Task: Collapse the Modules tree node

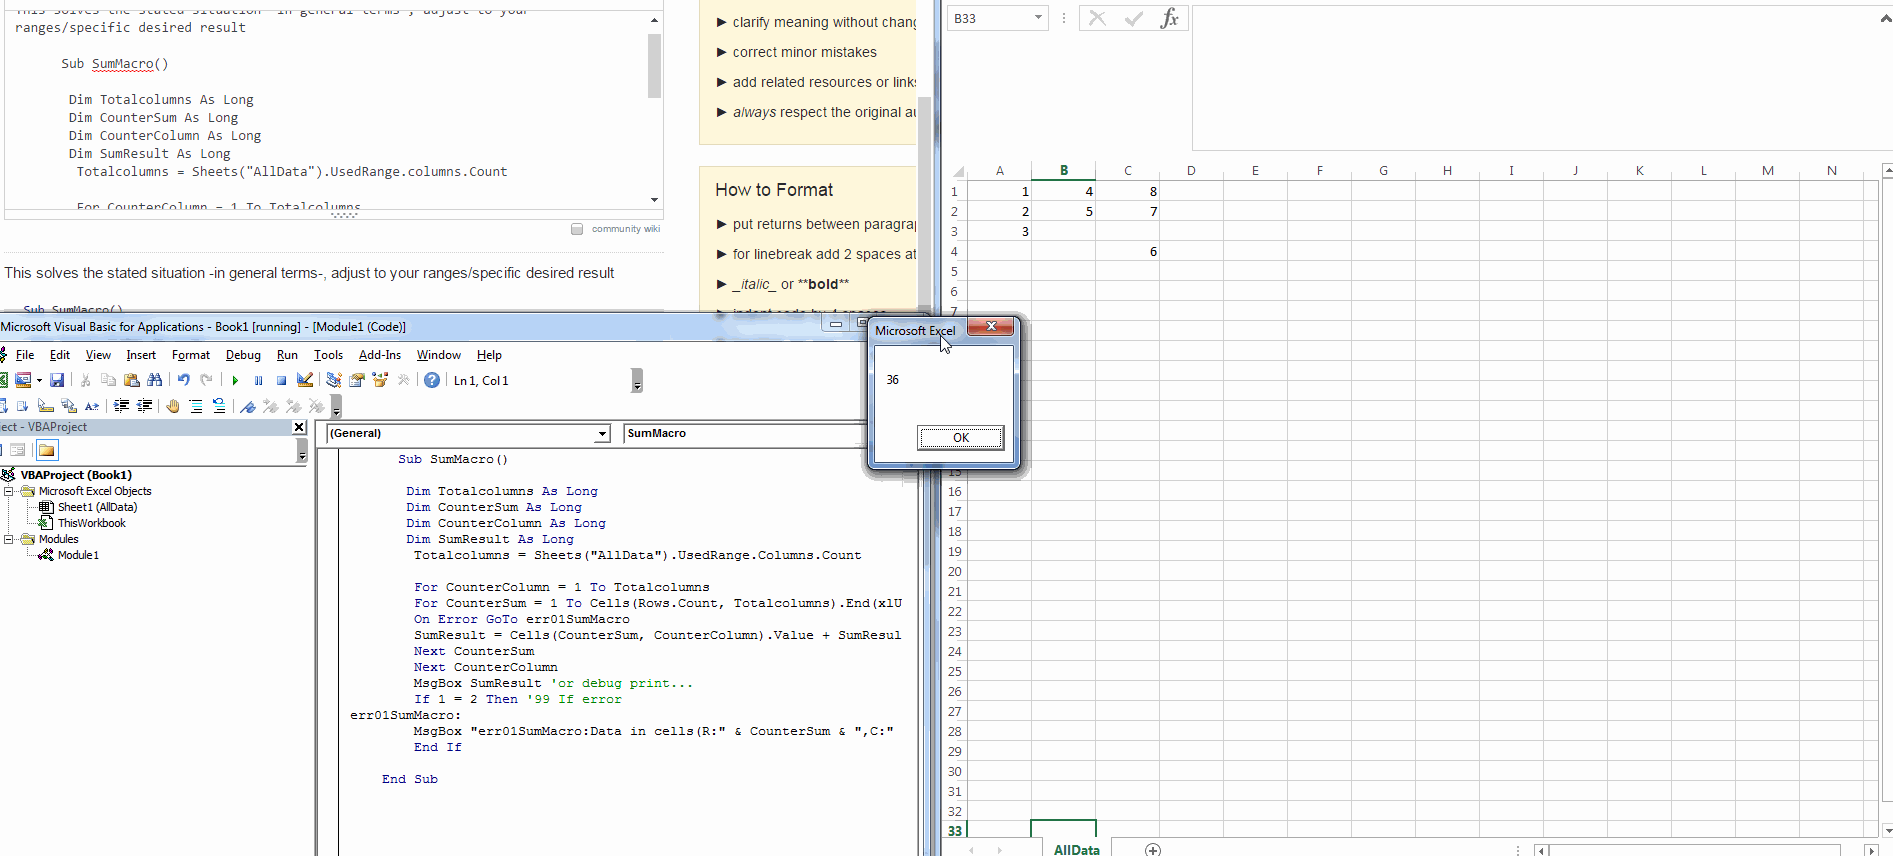Action: click(9, 539)
